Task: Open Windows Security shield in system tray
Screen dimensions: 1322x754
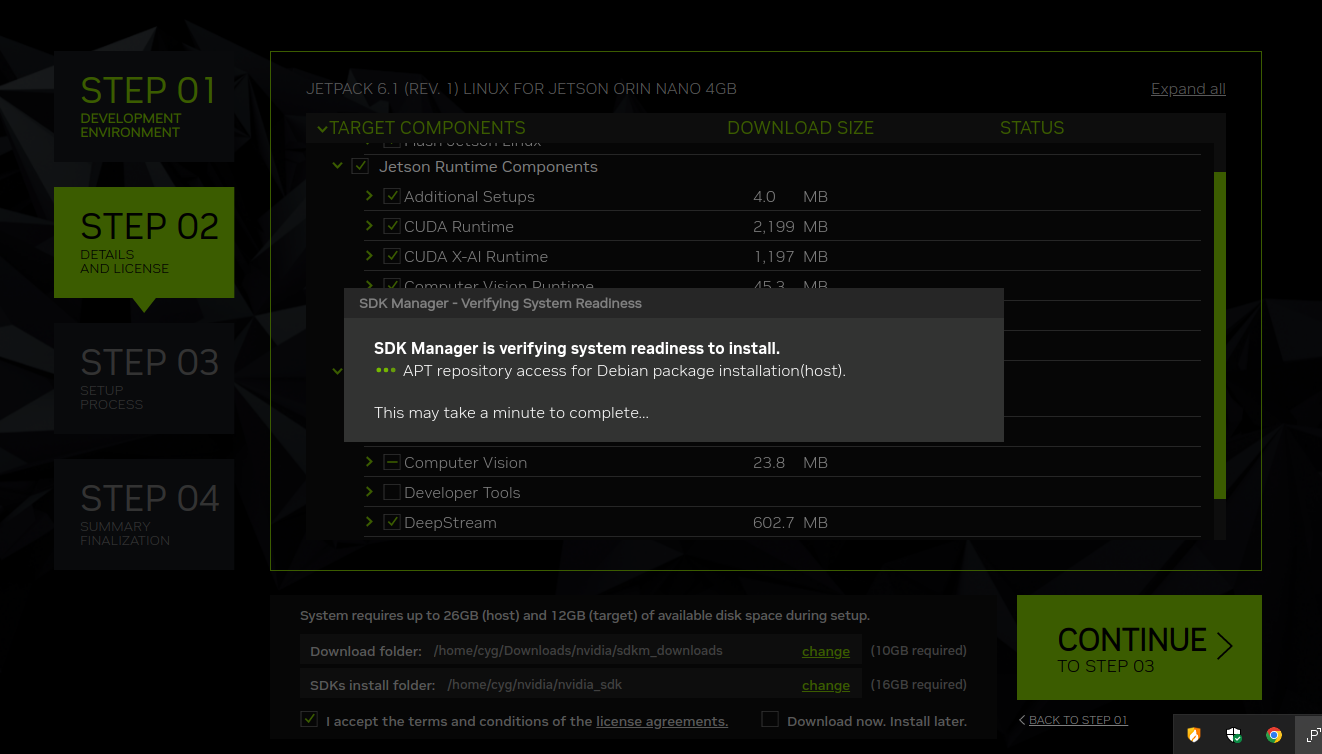Action: pos(1234,734)
